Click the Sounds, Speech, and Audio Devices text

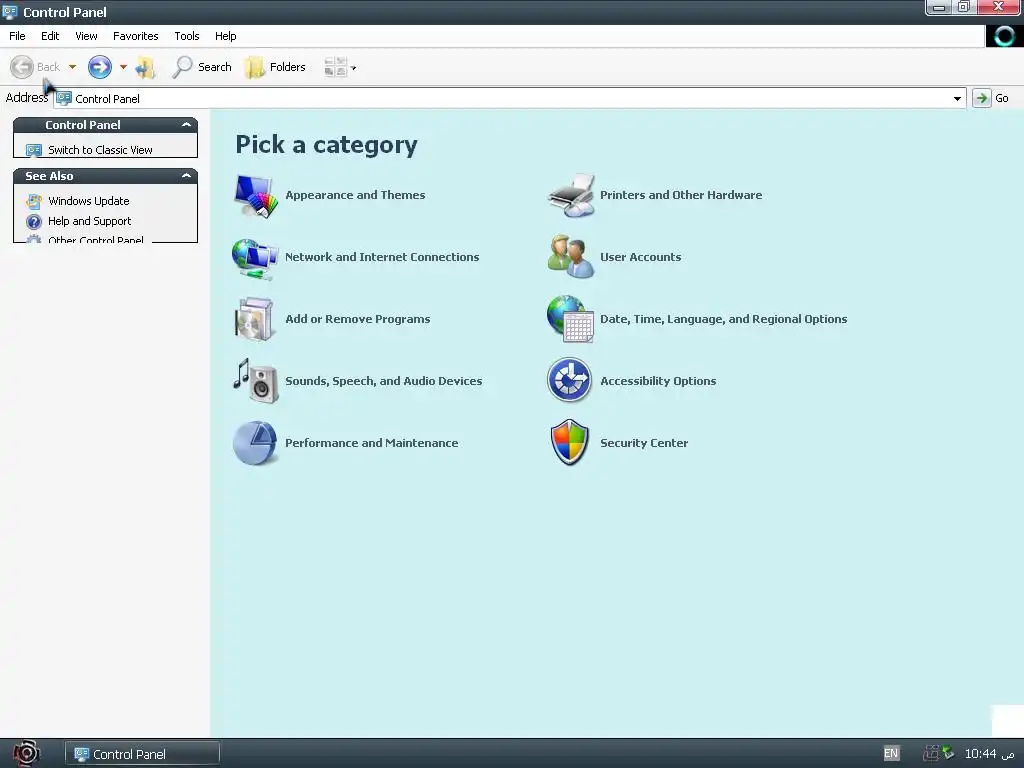[x=383, y=381]
